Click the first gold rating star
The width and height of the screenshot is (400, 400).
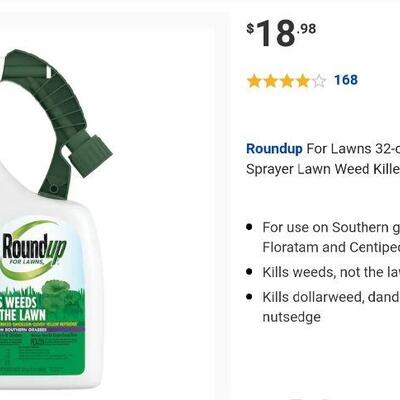(254, 81)
